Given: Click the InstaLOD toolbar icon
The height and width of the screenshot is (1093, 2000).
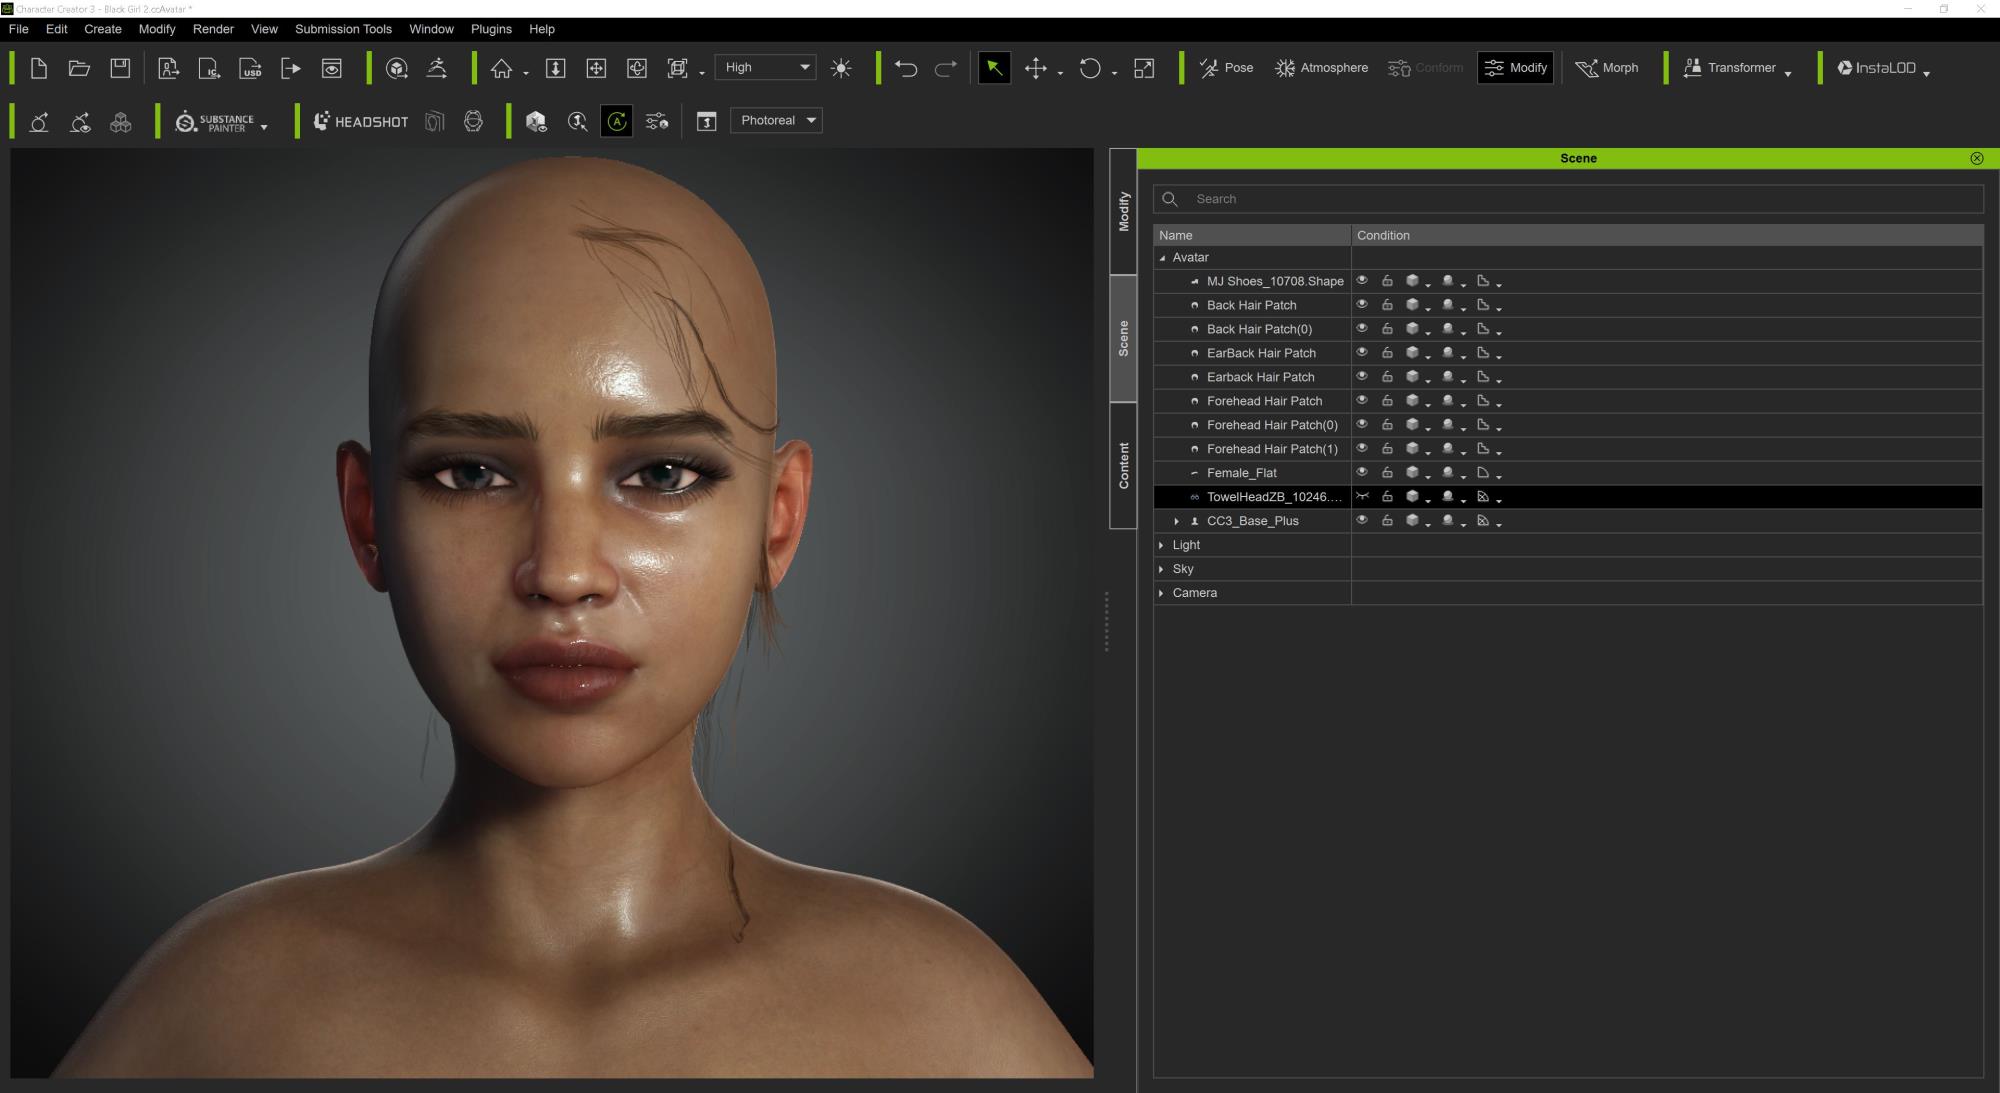Looking at the screenshot, I should click(1877, 68).
